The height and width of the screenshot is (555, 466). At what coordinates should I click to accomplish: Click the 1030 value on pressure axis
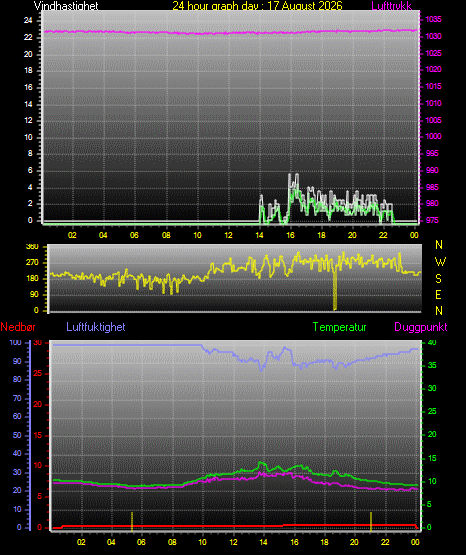[x=433, y=36]
